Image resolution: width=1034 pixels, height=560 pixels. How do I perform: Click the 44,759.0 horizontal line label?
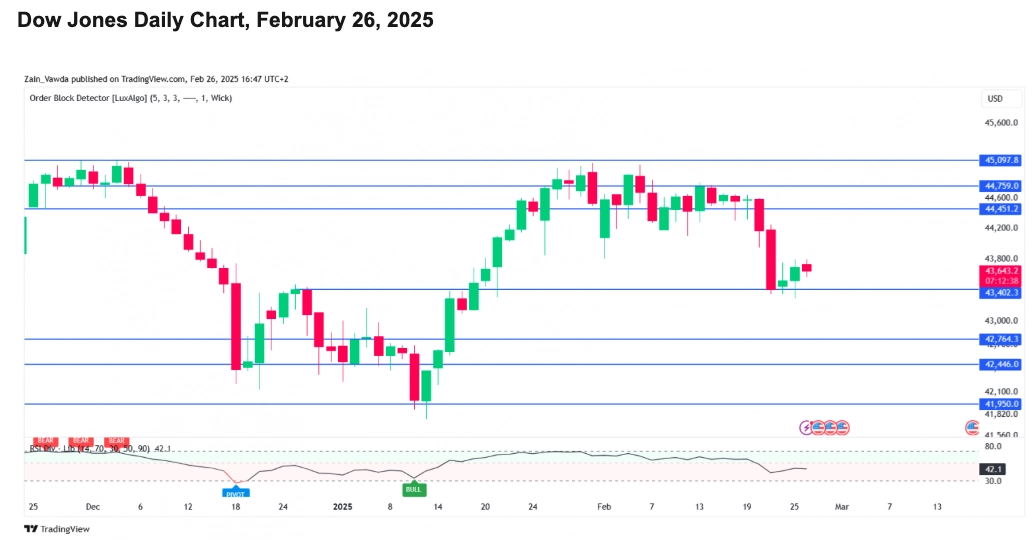[1001, 186]
